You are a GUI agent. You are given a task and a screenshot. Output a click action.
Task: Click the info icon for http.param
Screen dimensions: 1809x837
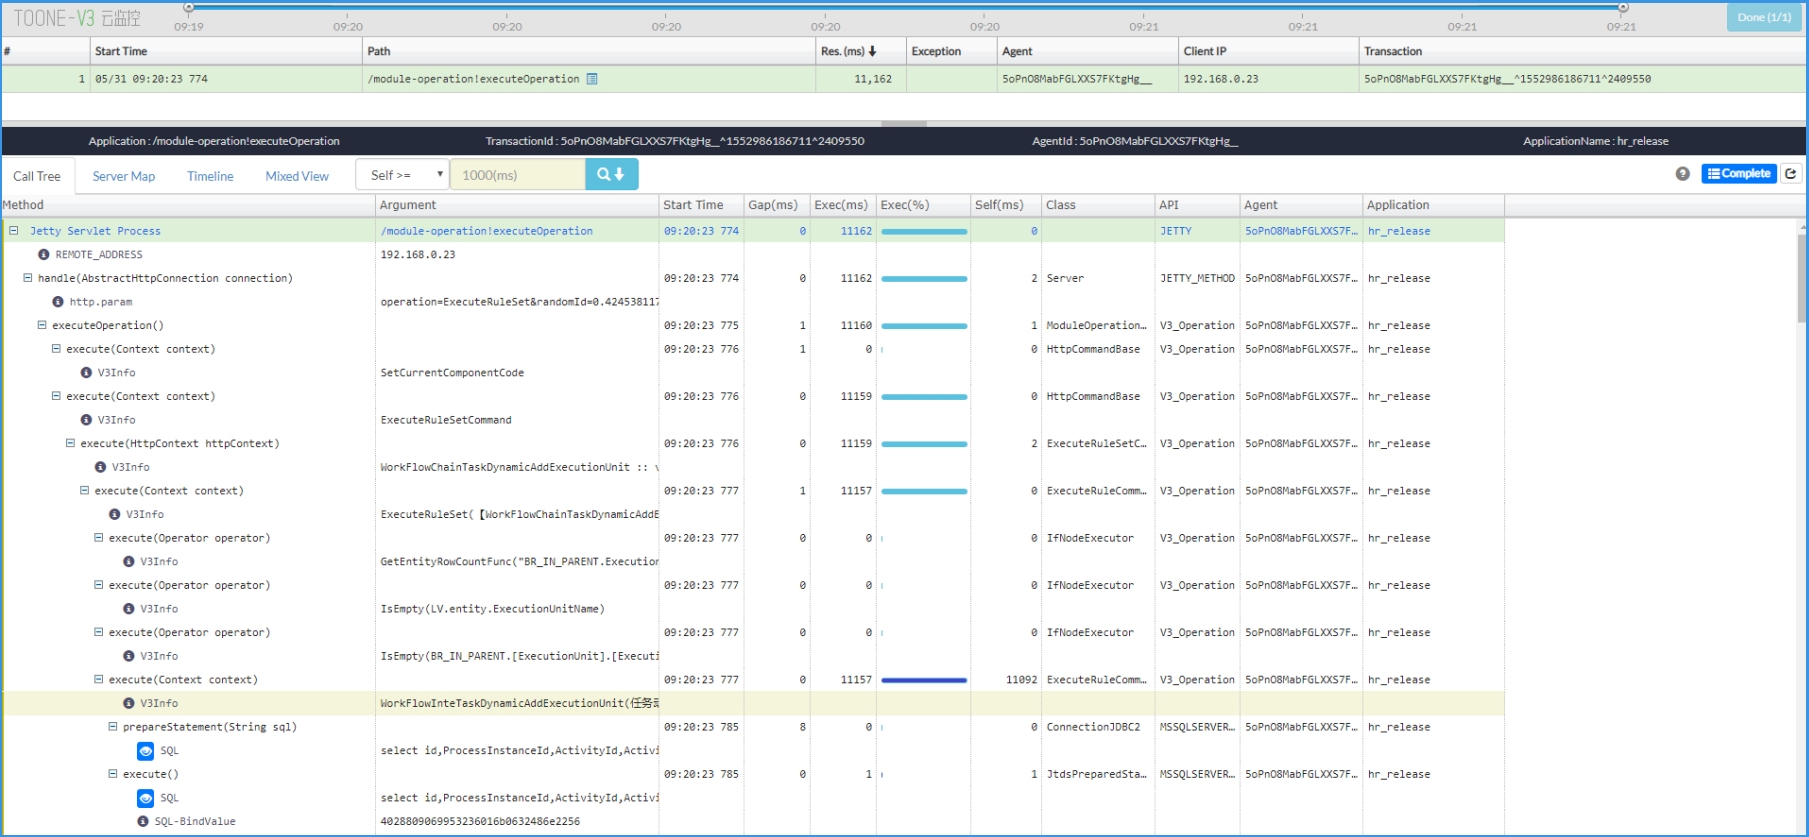click(x=57, y=302)
